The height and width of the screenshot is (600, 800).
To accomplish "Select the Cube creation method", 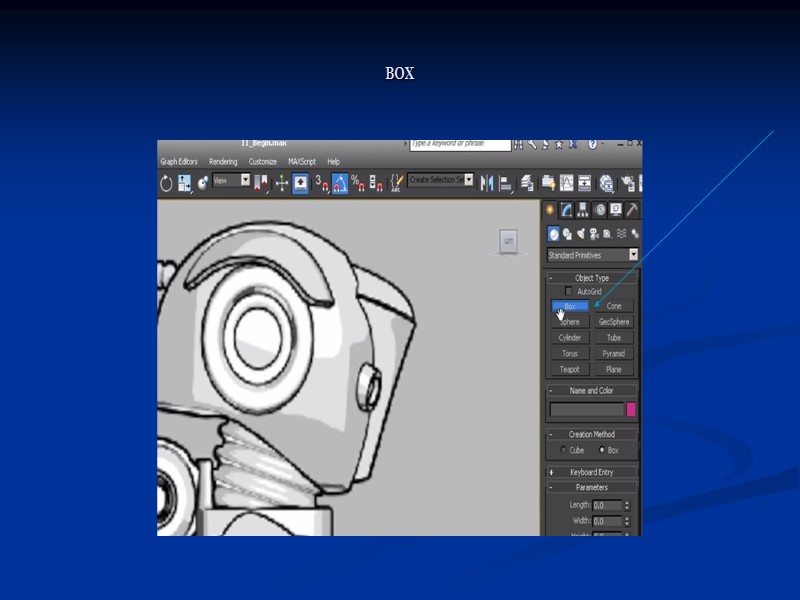I will (x=563, y=449).
